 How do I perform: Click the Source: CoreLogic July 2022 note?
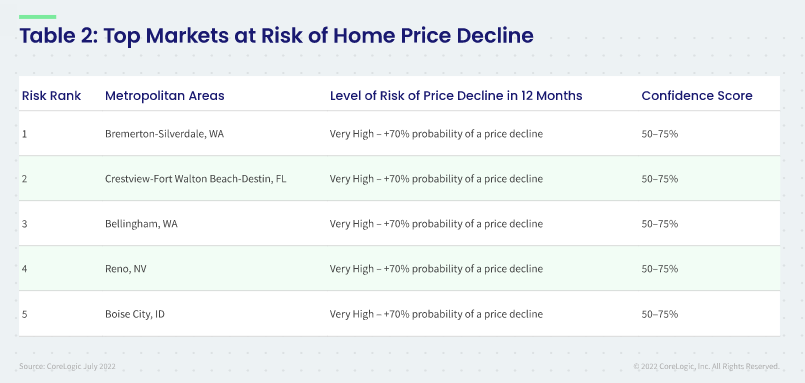[67, 367]
